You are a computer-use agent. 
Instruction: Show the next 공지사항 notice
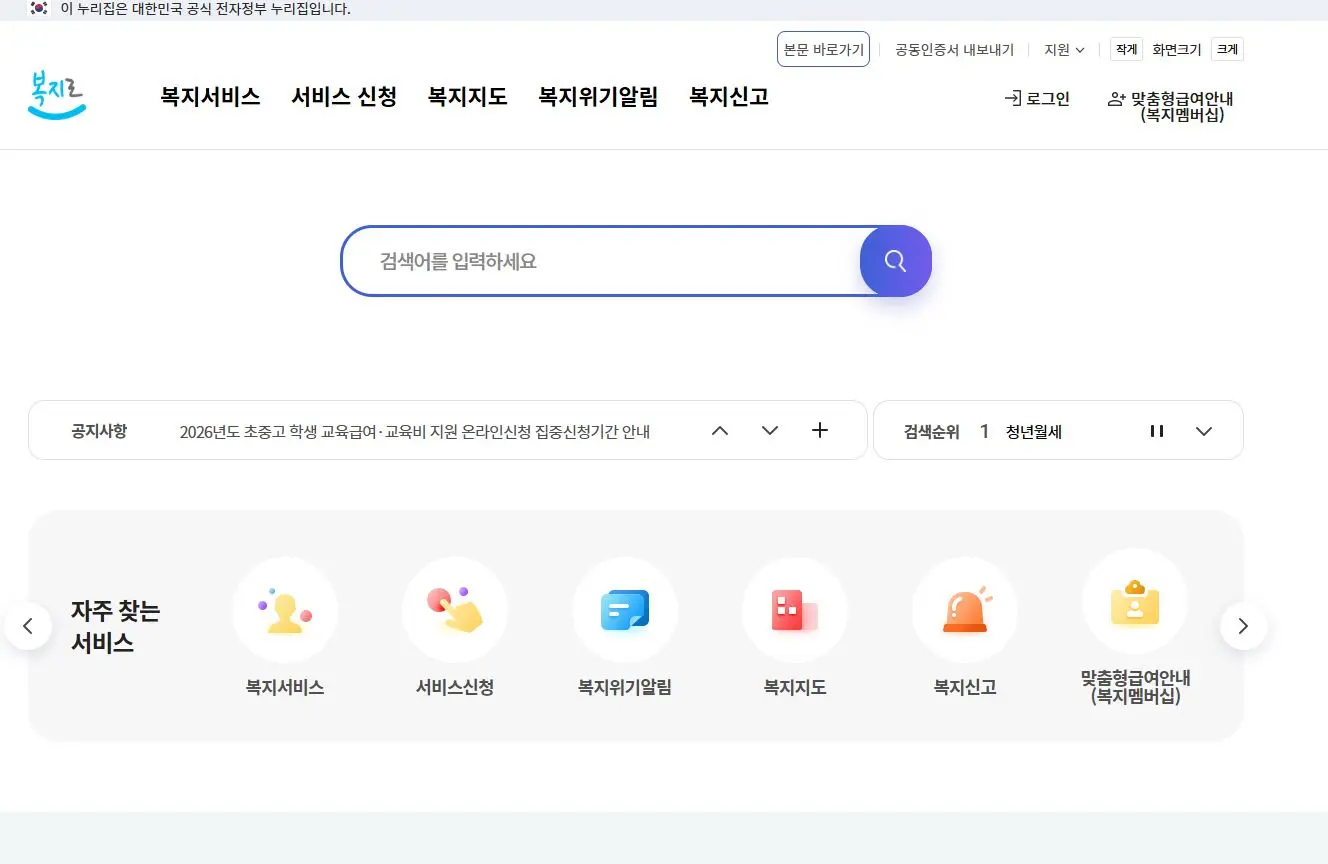point(769,430)
